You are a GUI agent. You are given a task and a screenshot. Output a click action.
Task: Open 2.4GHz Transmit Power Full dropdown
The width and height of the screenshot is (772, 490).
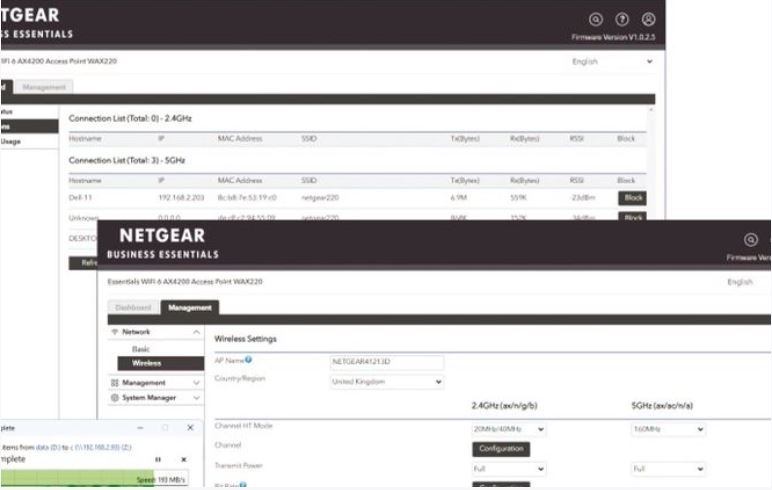(x=509, y=468)
